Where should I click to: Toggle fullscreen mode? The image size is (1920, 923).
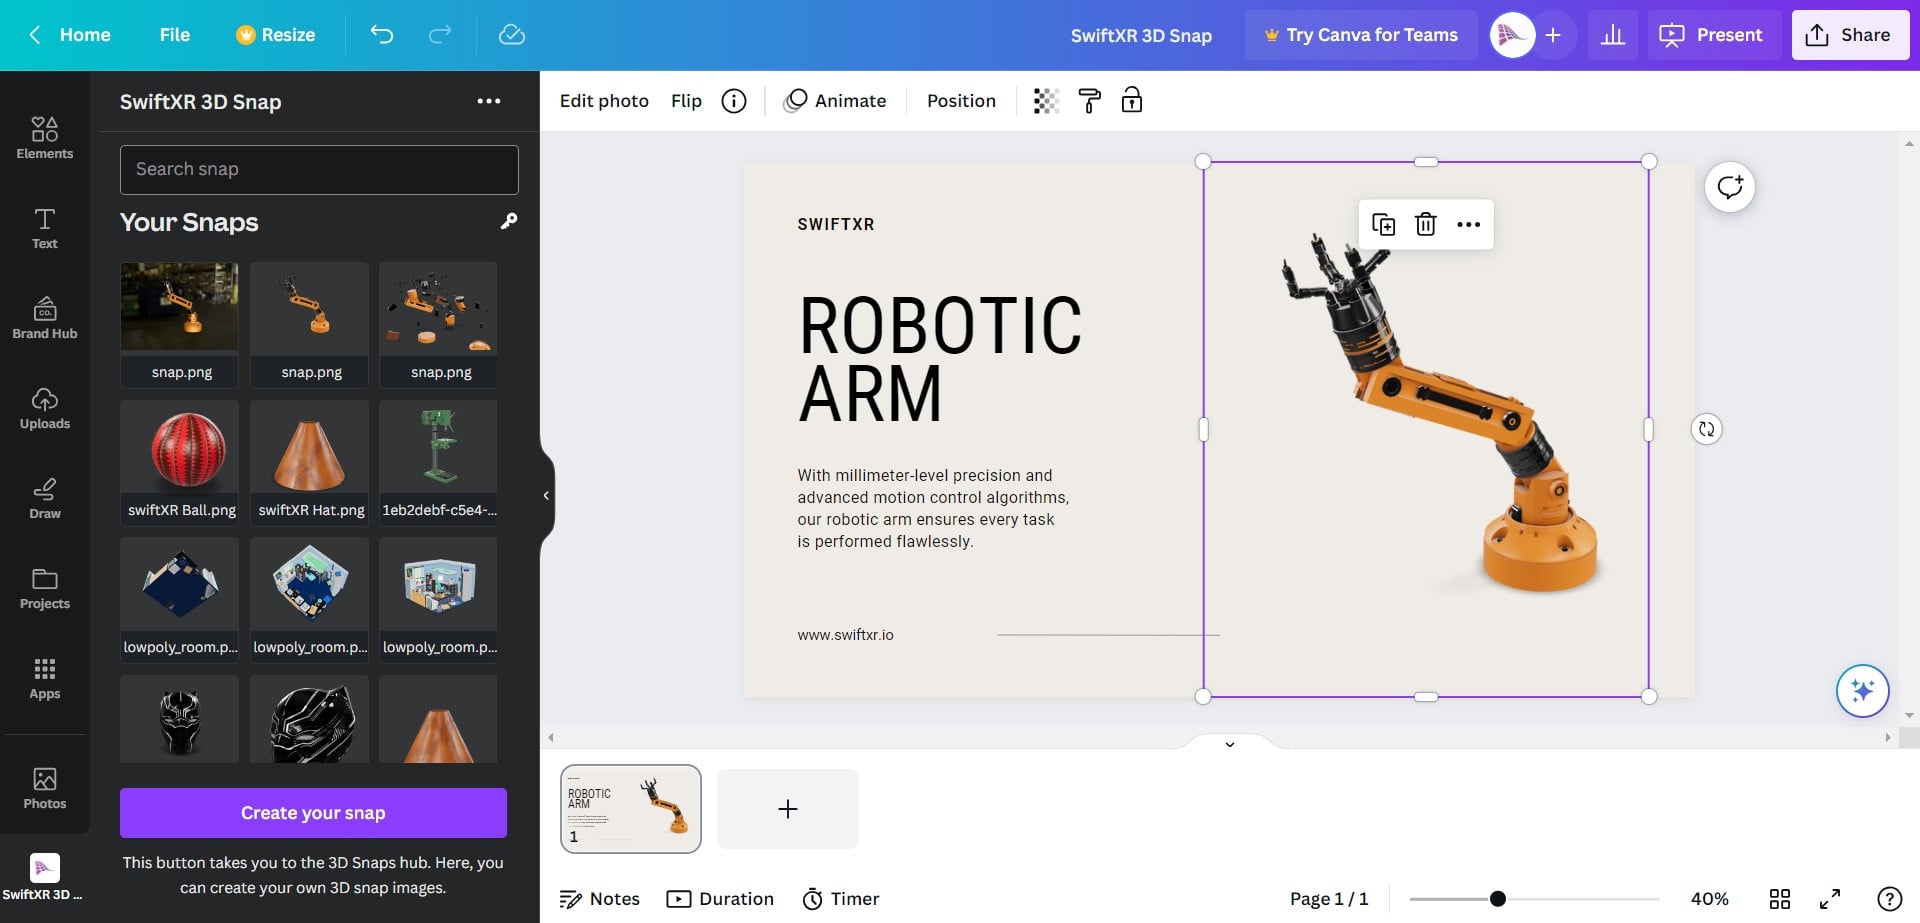[1830, 899]
